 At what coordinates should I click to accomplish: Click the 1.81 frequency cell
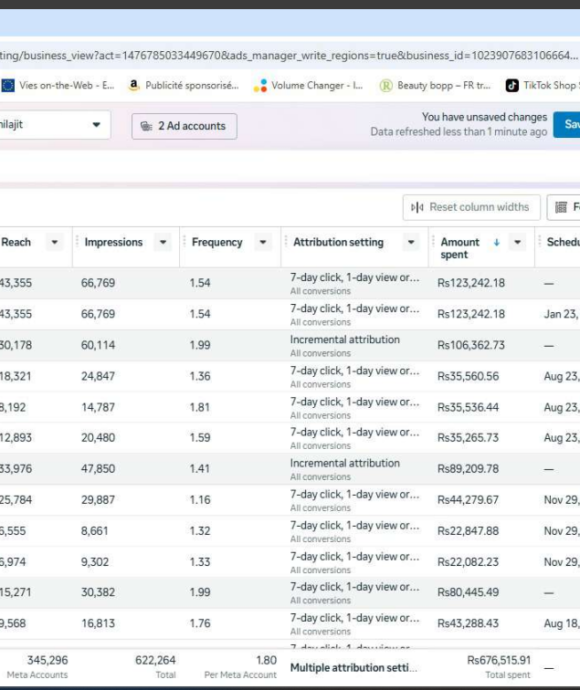[200, 407]
